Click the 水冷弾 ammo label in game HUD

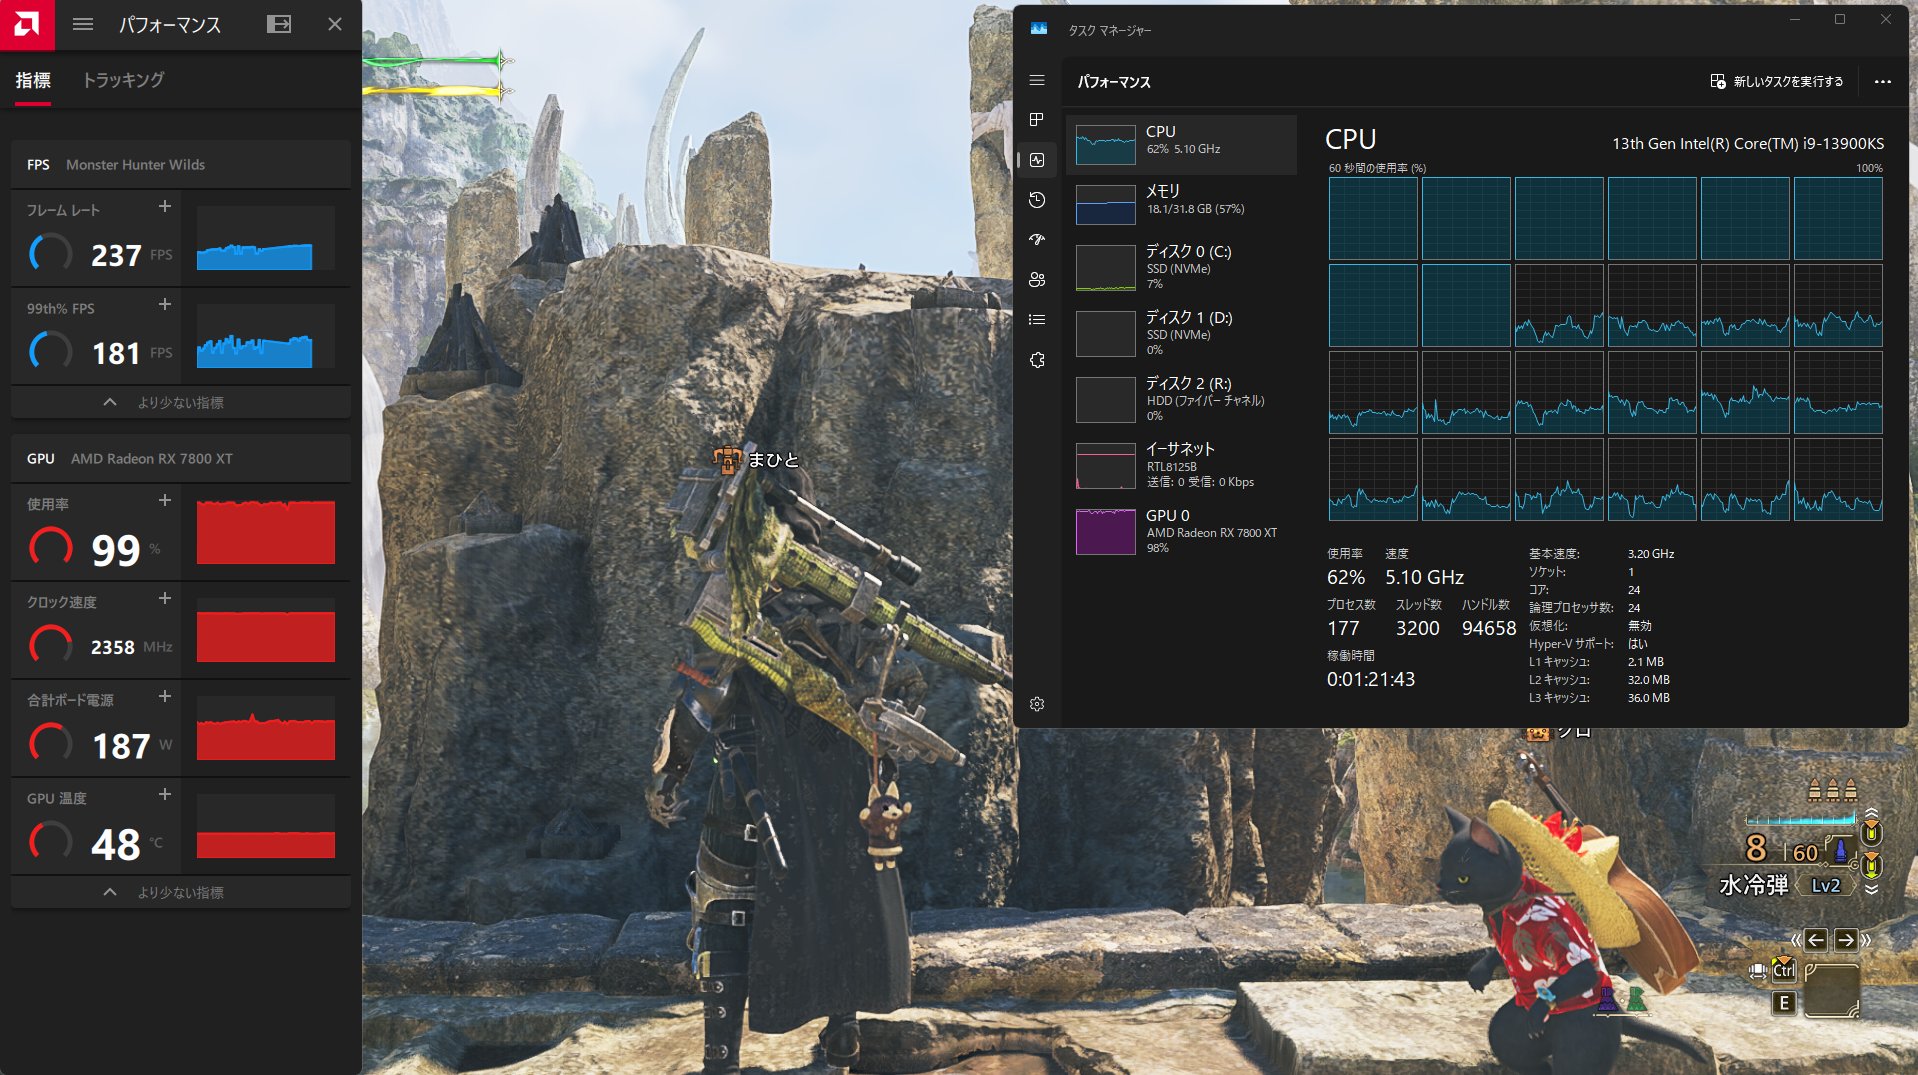[1753, 885]
